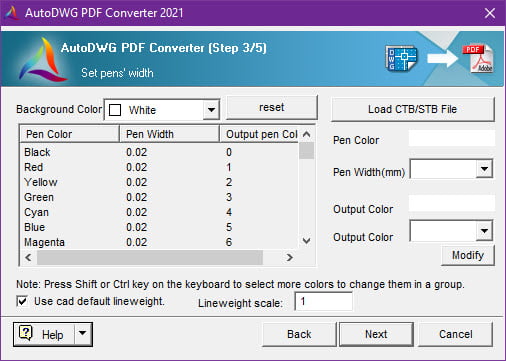The width and height of the screenshot is (506, 361).
Task: Select the Magenta pen row
Action: click(159, 242)
